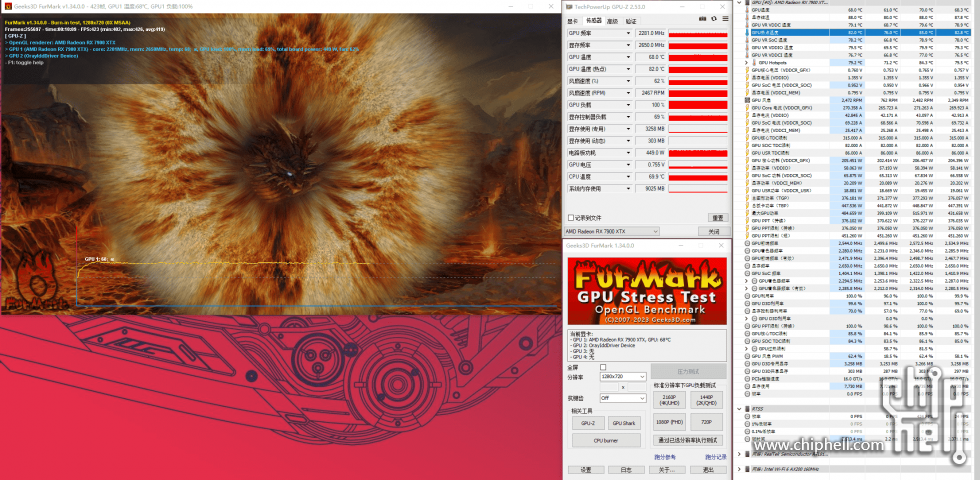Click power icon of 全图形功率 (TGP) row
Image resolution: width=980 pixels, height=480 pixels.
click(748, 198)
